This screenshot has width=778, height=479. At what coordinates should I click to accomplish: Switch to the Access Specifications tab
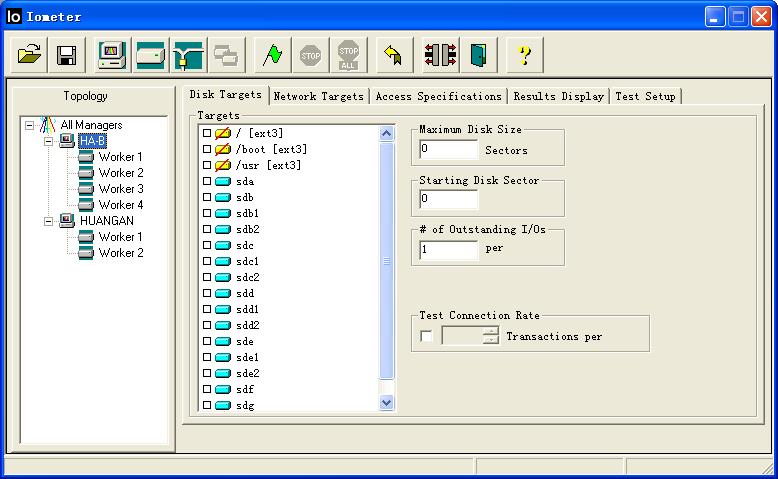[439, 96]
